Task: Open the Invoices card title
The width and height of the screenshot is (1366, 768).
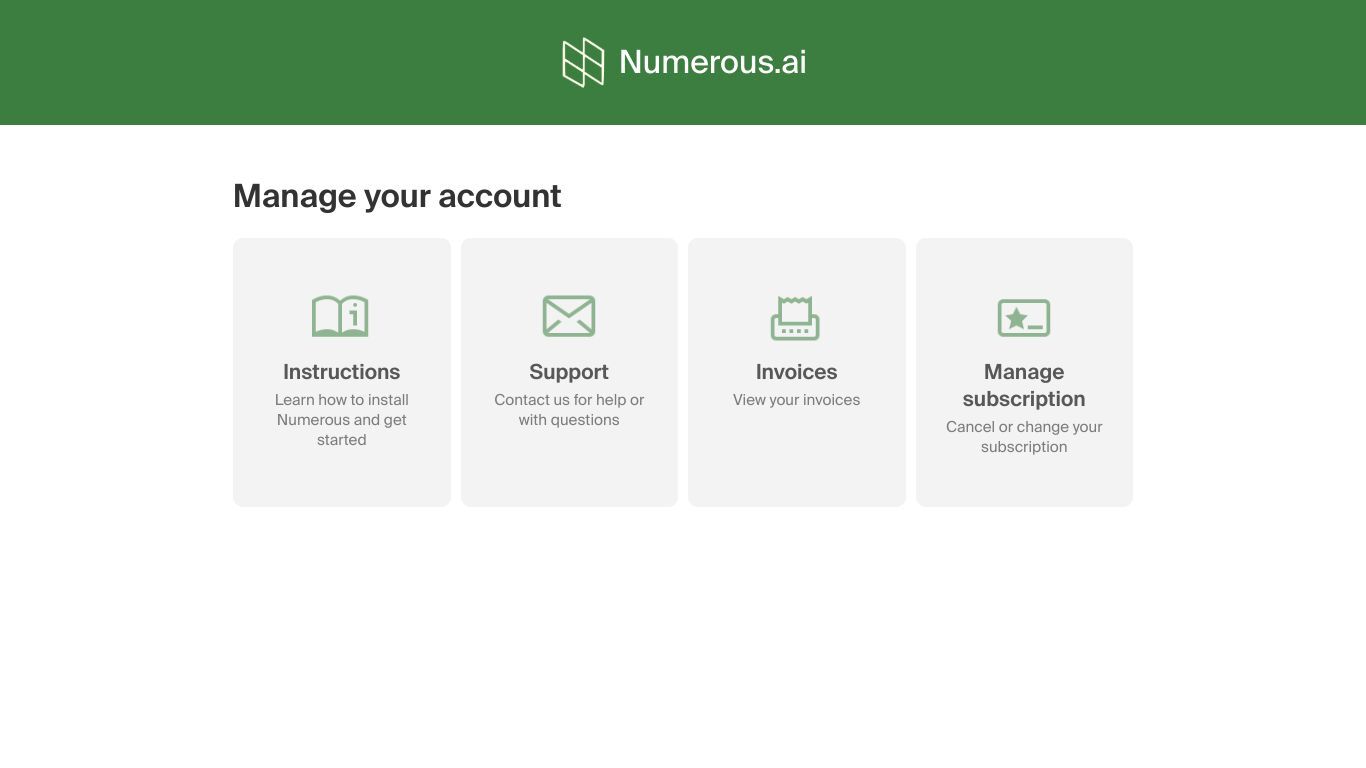Action: [797, 372]
